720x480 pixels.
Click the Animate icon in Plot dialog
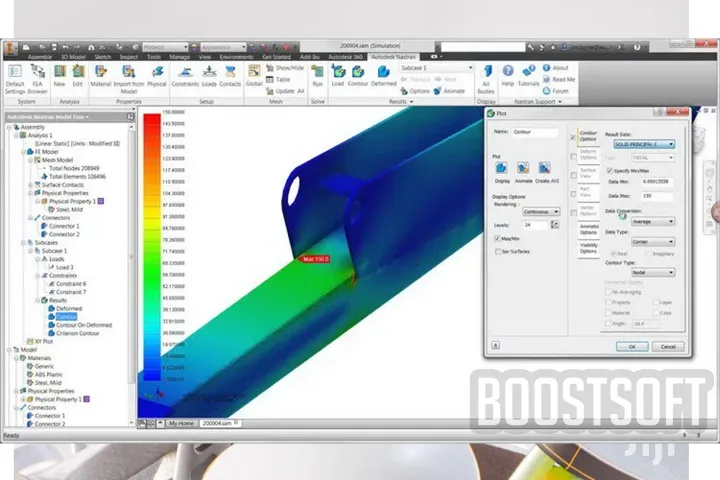click(523, 173)
